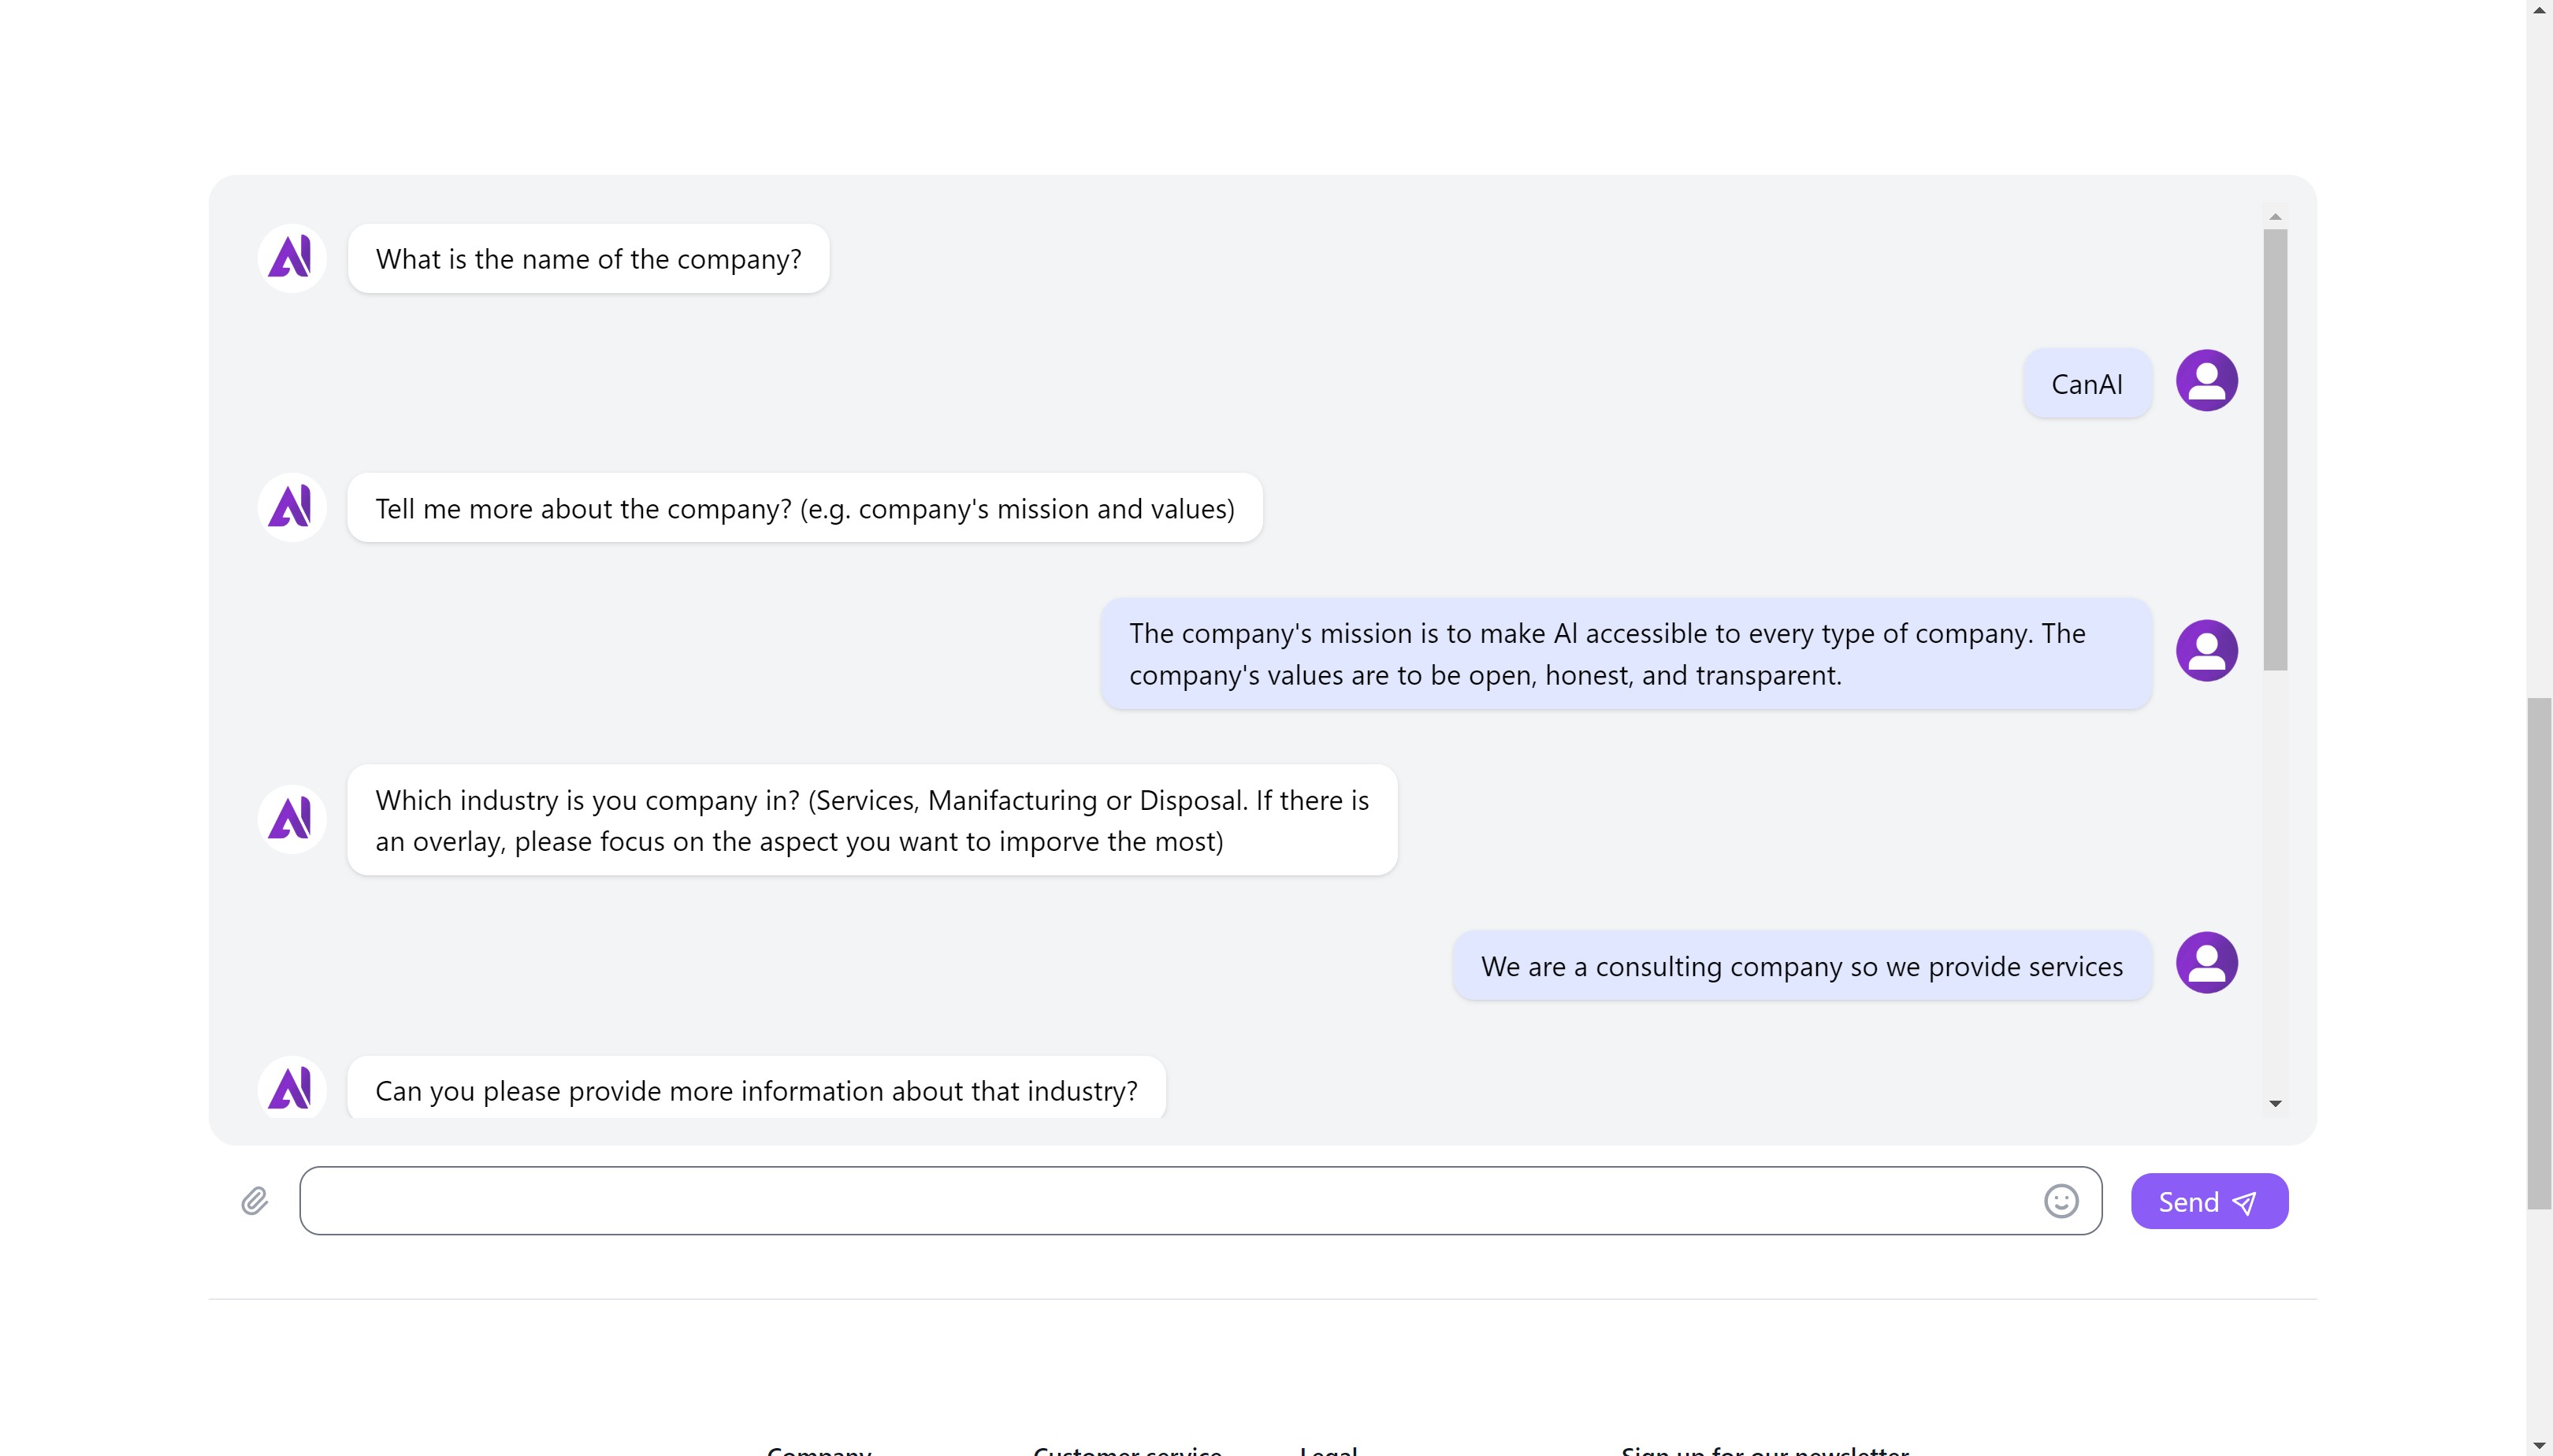Viewport: 2553px width, 1456px height.
Task: Click AI avatar beside 'more information' question
Action: pos(292,1088)
